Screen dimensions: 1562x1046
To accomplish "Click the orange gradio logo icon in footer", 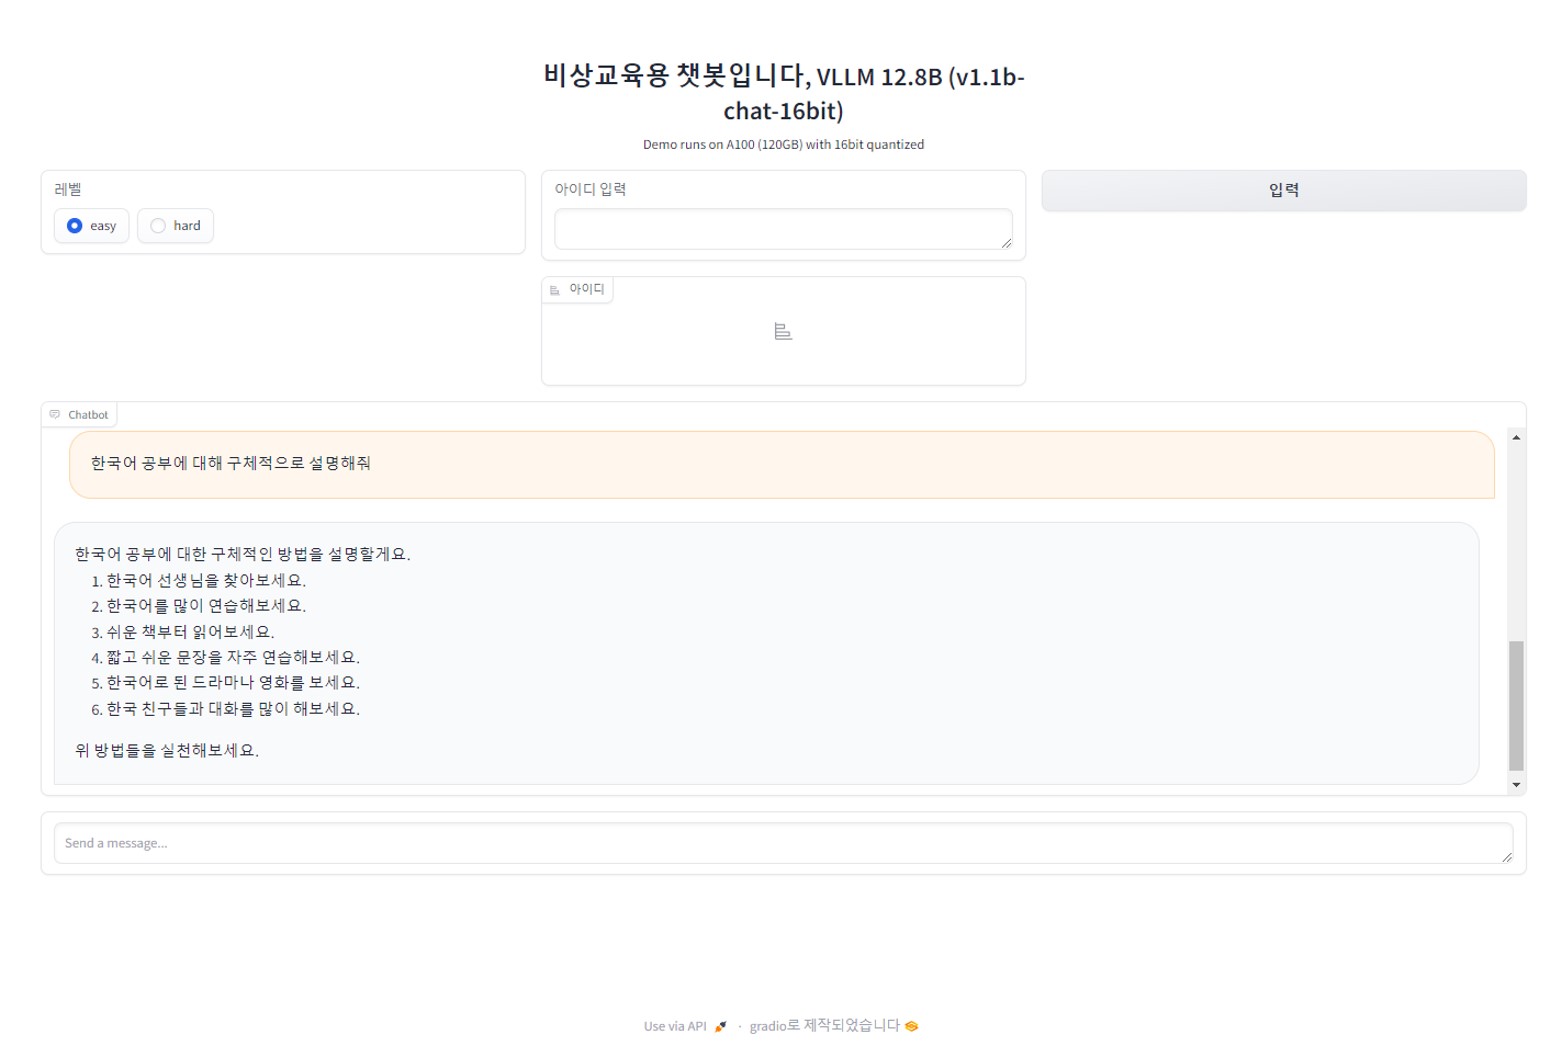I will 912,1026.
